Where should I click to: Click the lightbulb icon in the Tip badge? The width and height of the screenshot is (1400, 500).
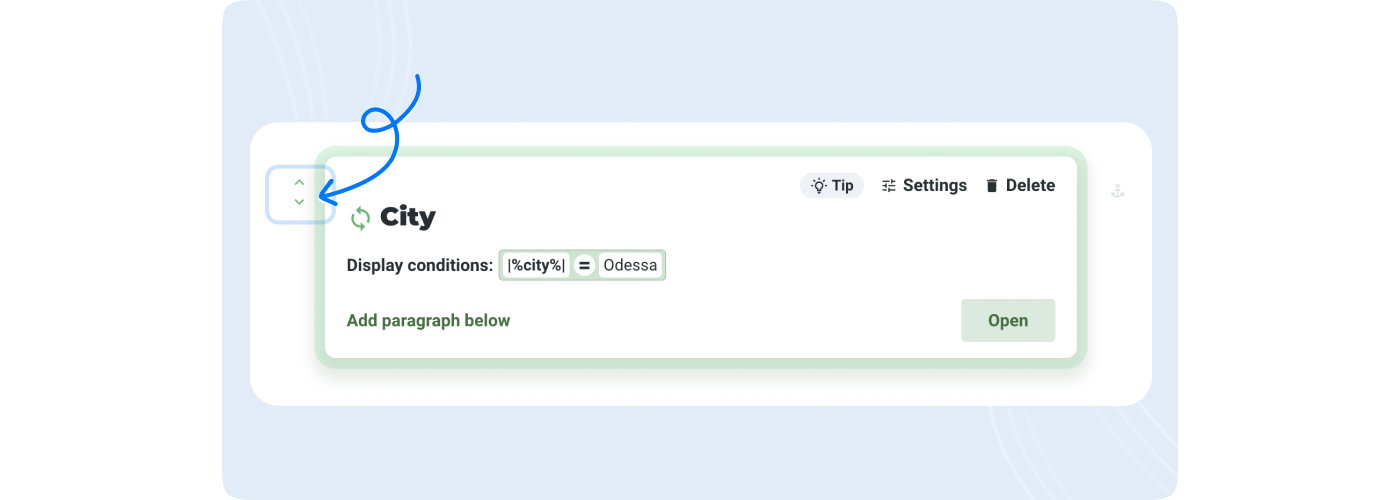click(x=819, y=185)
